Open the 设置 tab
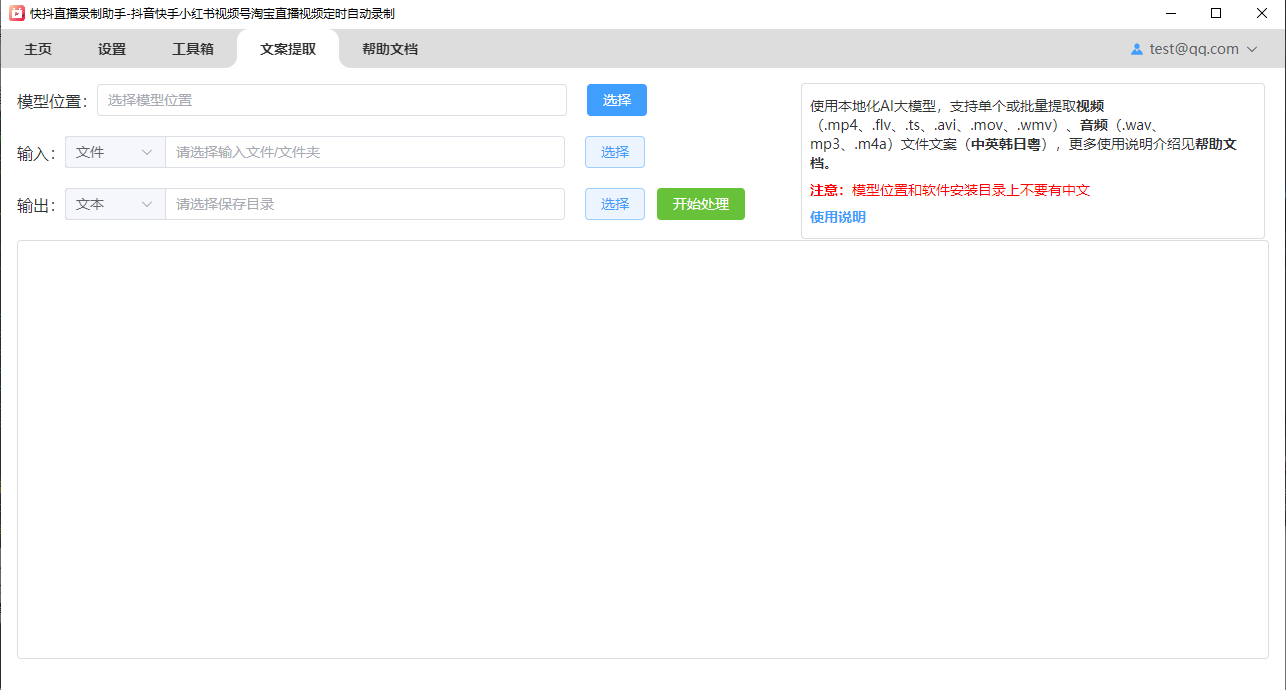 [112, 49]
